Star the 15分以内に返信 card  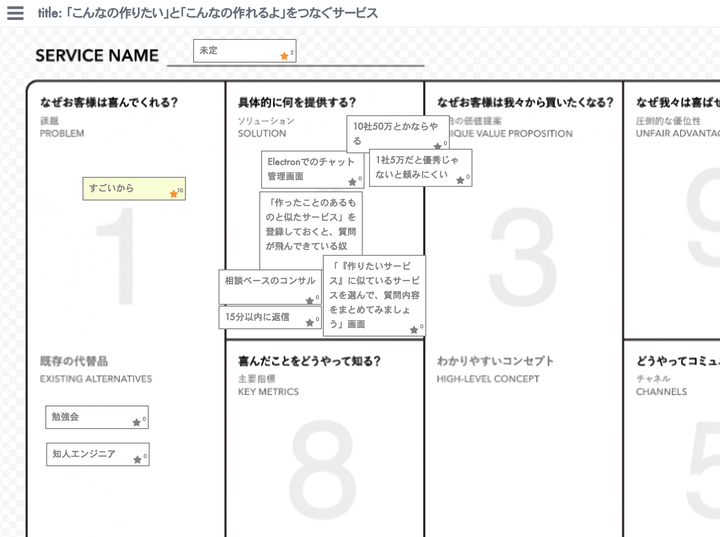tap(309, 322)
